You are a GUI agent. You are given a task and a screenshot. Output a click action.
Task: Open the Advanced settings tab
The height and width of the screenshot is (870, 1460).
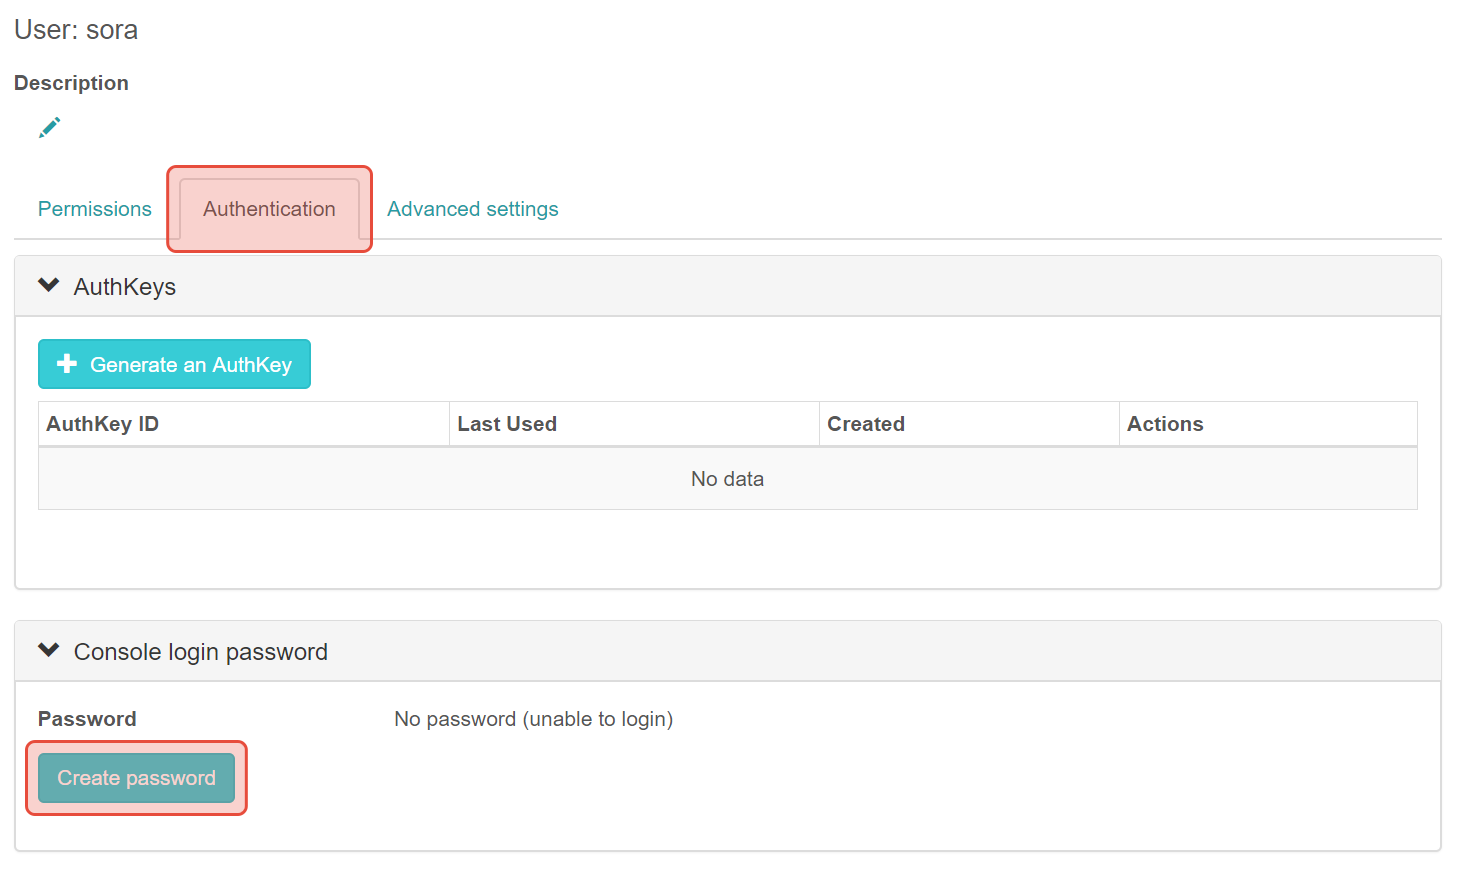[x=472, y=208]
